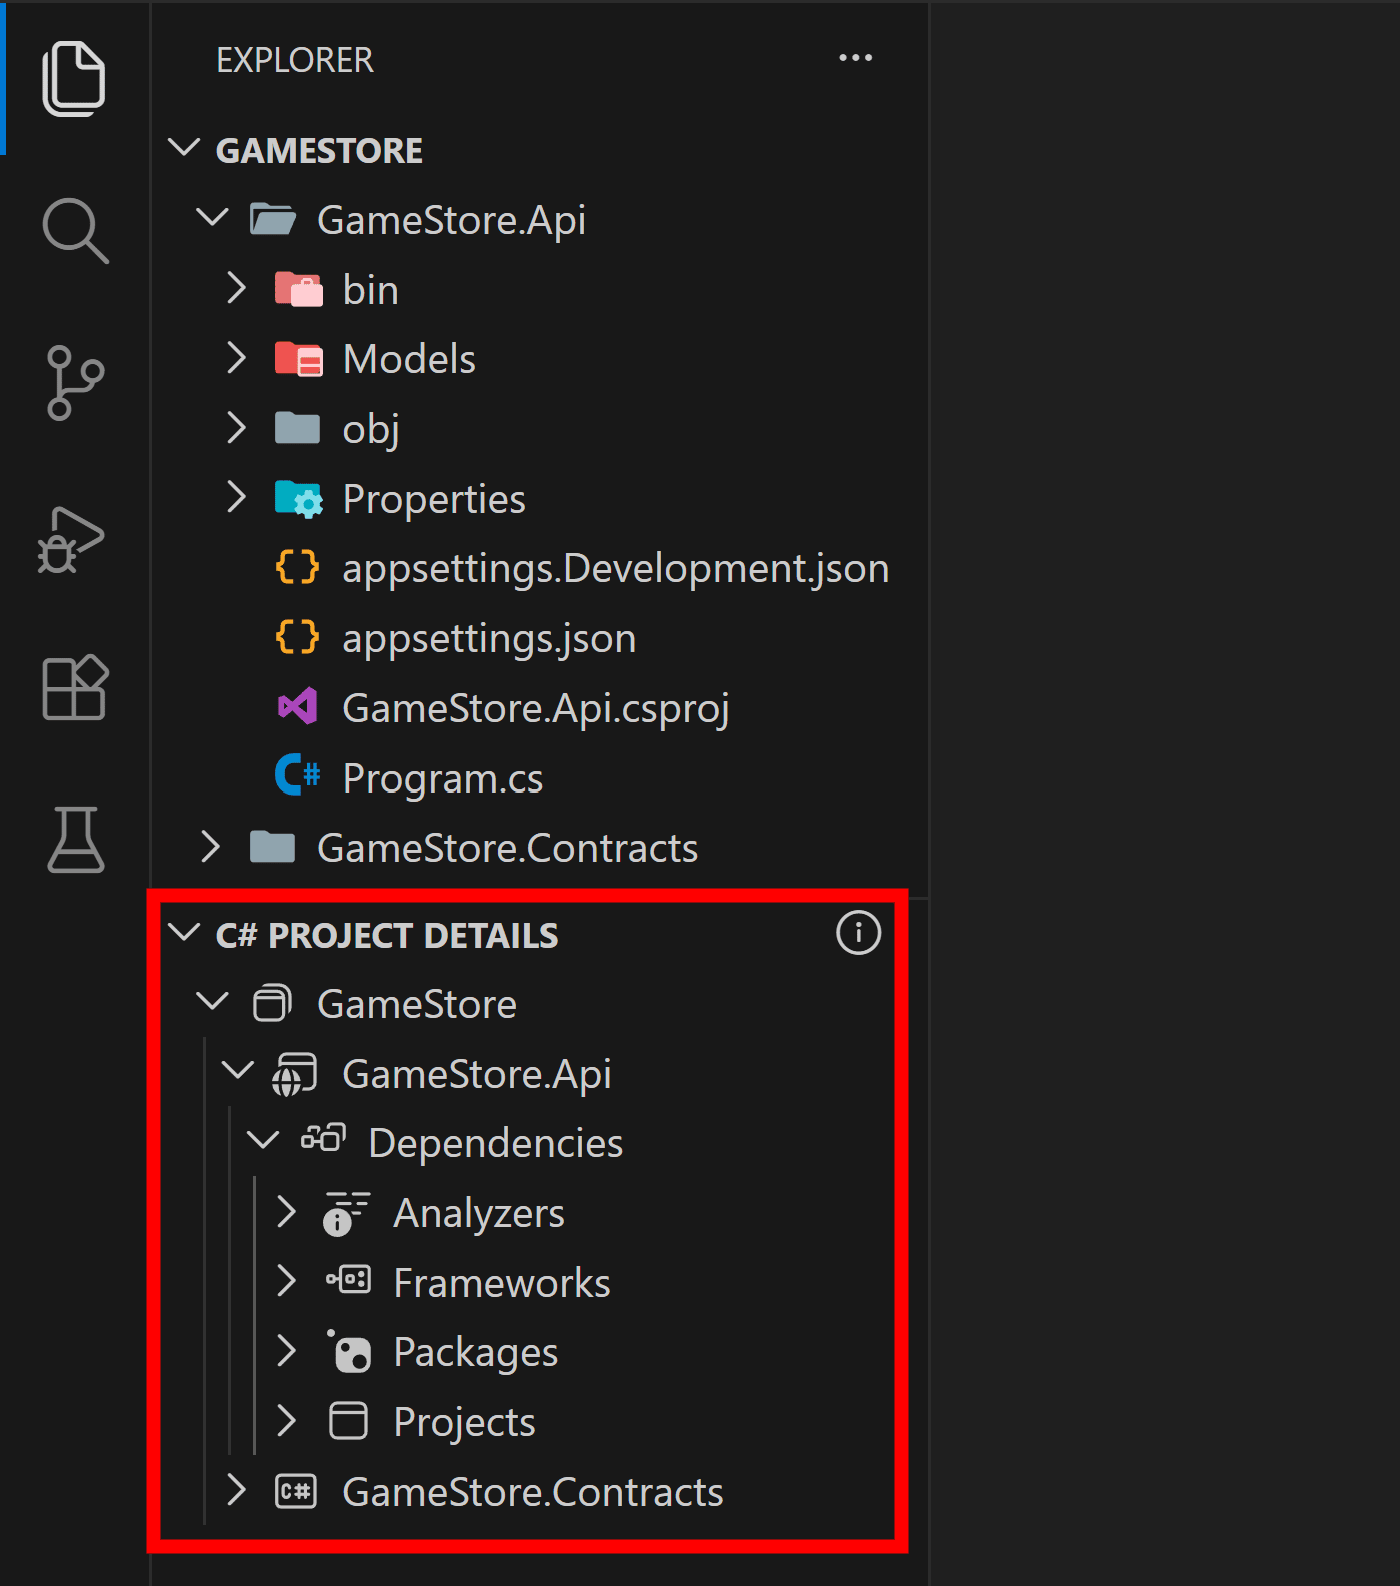The height and width of the screenshot is (1586, 1400).
Task: Click the Dependencies node icon
Action: point(323,1139)
